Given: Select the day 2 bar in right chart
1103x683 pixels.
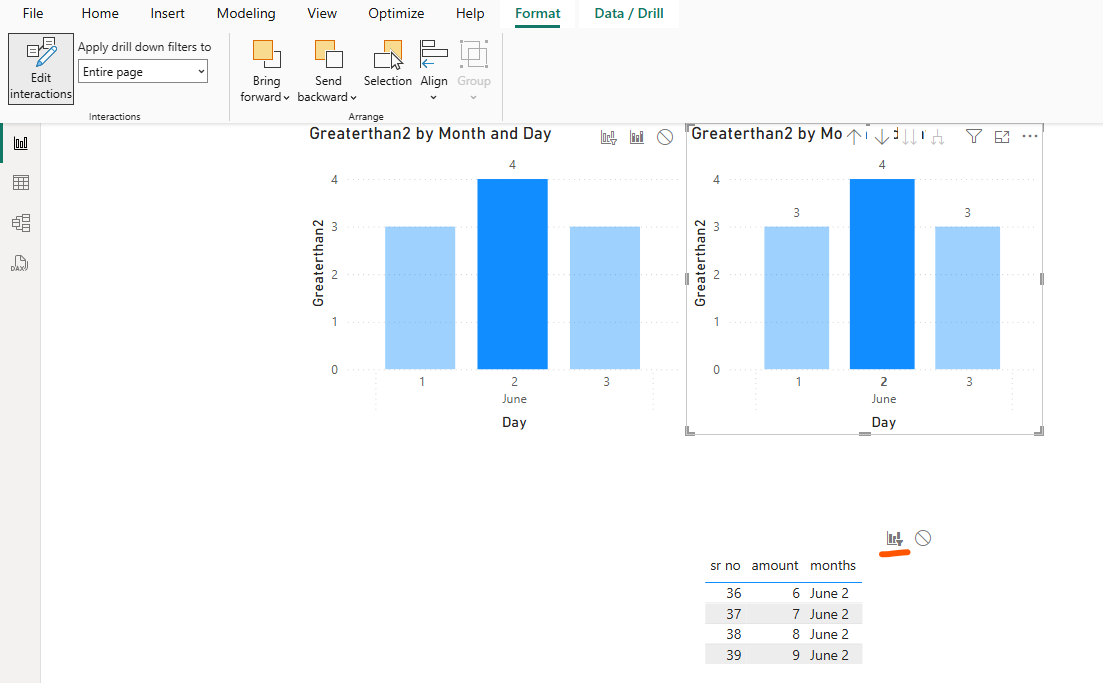Looking at the screenshot, I should click(882, 274).
